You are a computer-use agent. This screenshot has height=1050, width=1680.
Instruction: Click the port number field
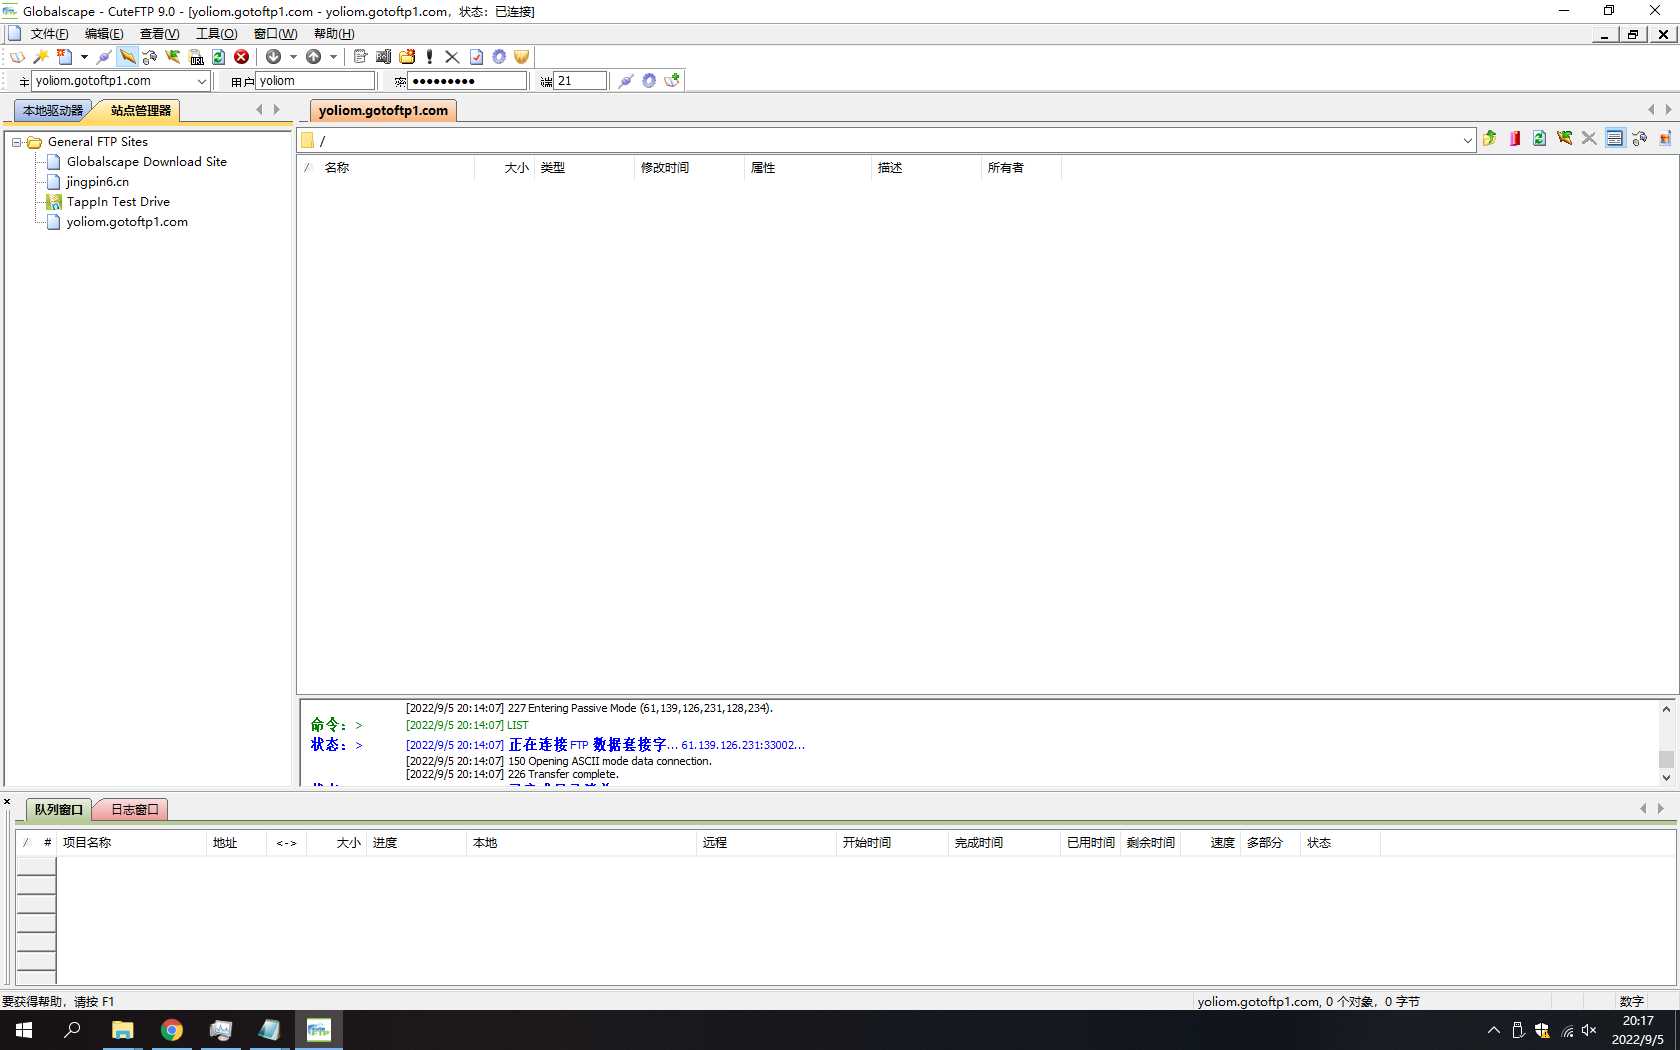pos(580,81)
